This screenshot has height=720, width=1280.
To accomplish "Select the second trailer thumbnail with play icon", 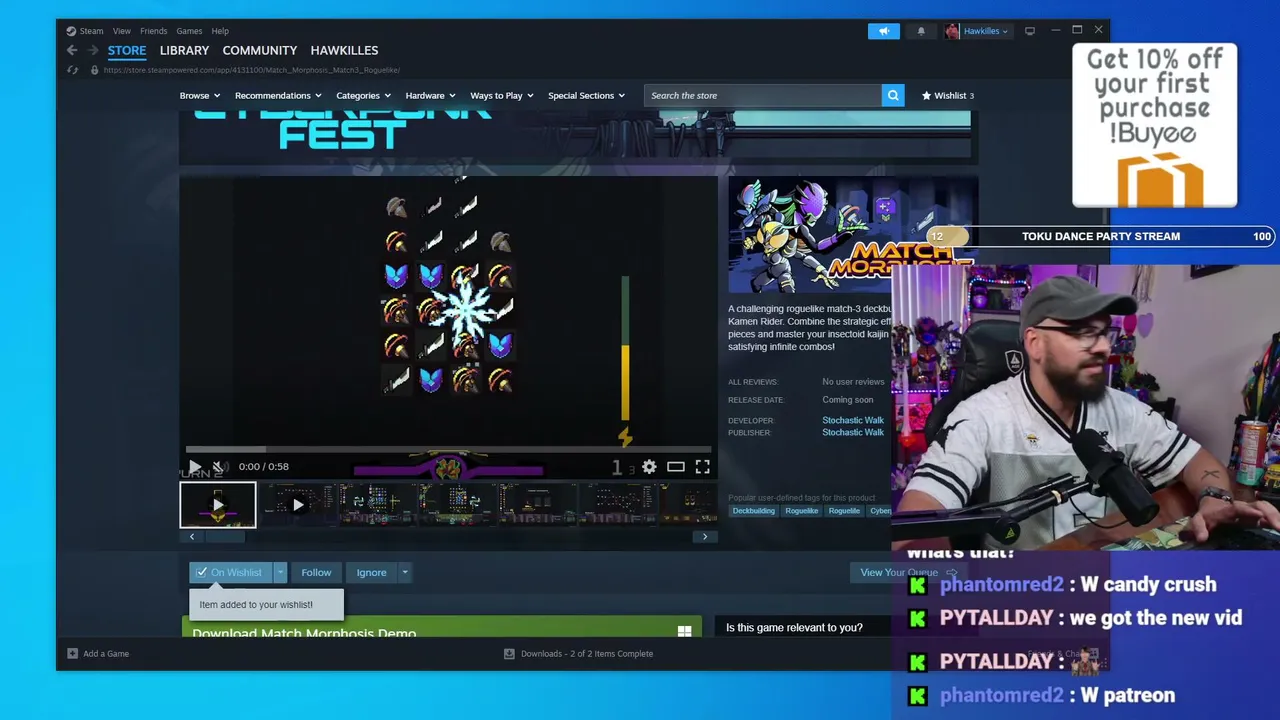I will click(297, 505).
